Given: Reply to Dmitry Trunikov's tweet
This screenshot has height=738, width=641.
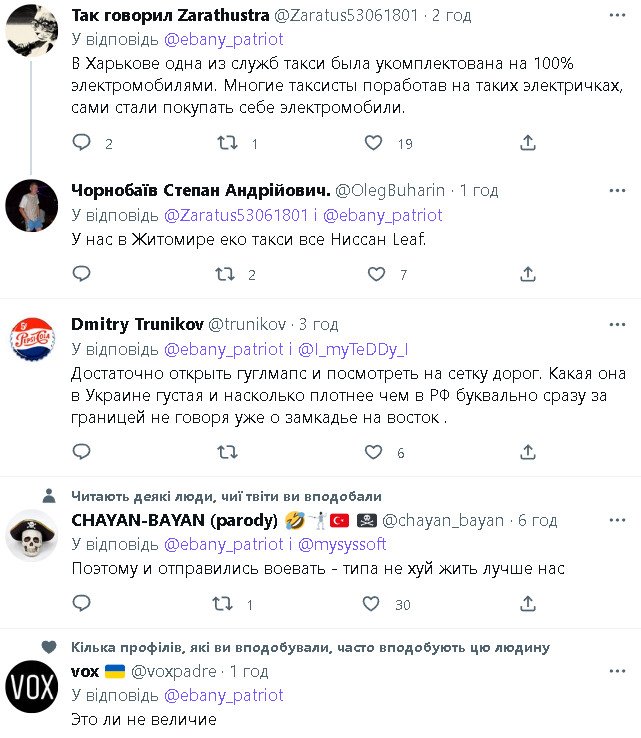Looking at the screenshot, I should [x=83, y=453].
